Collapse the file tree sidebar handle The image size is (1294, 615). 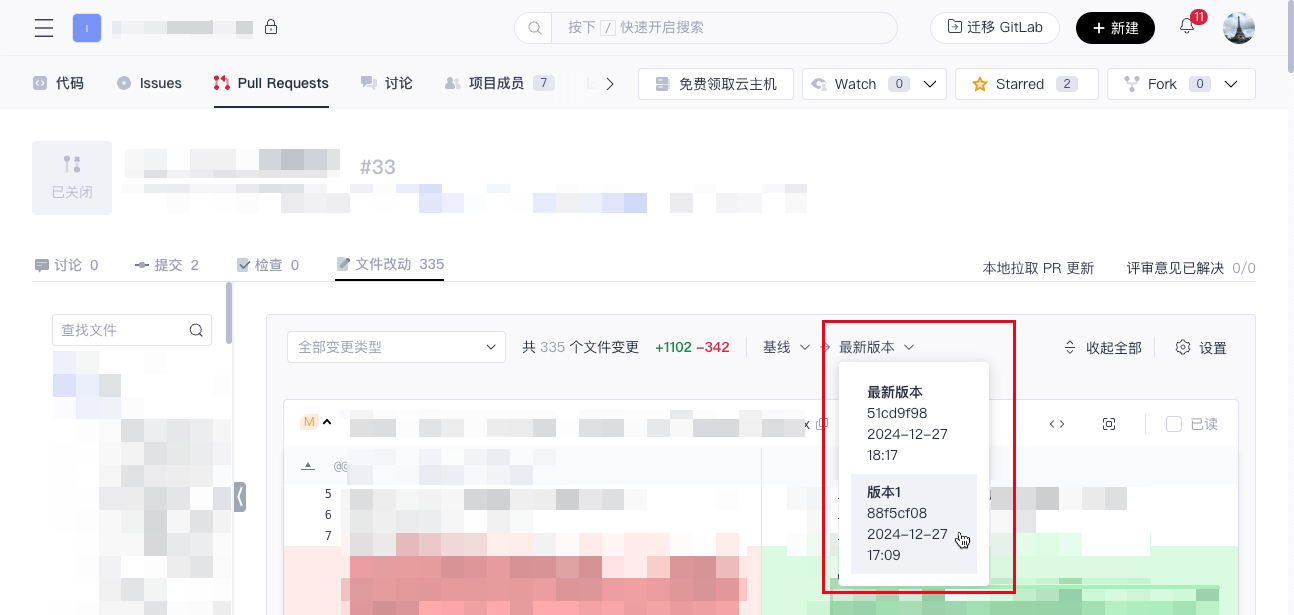pyautogui.click(x=240, y=496)
